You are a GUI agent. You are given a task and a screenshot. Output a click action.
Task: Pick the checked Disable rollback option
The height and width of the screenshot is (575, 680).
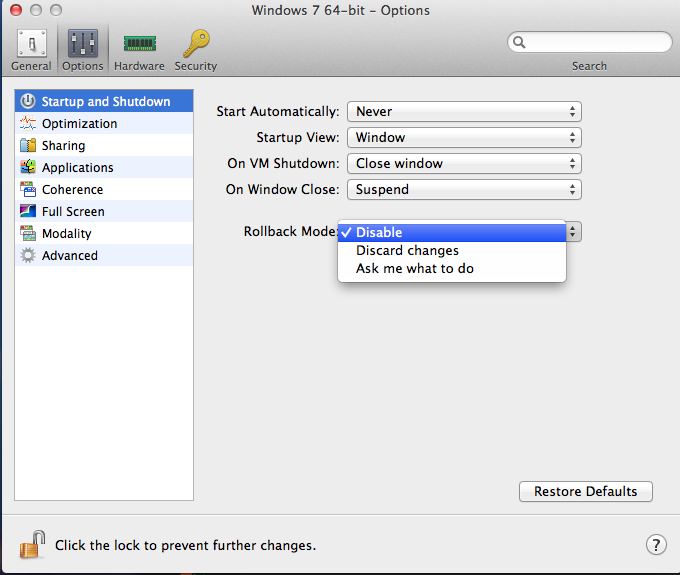452,232
